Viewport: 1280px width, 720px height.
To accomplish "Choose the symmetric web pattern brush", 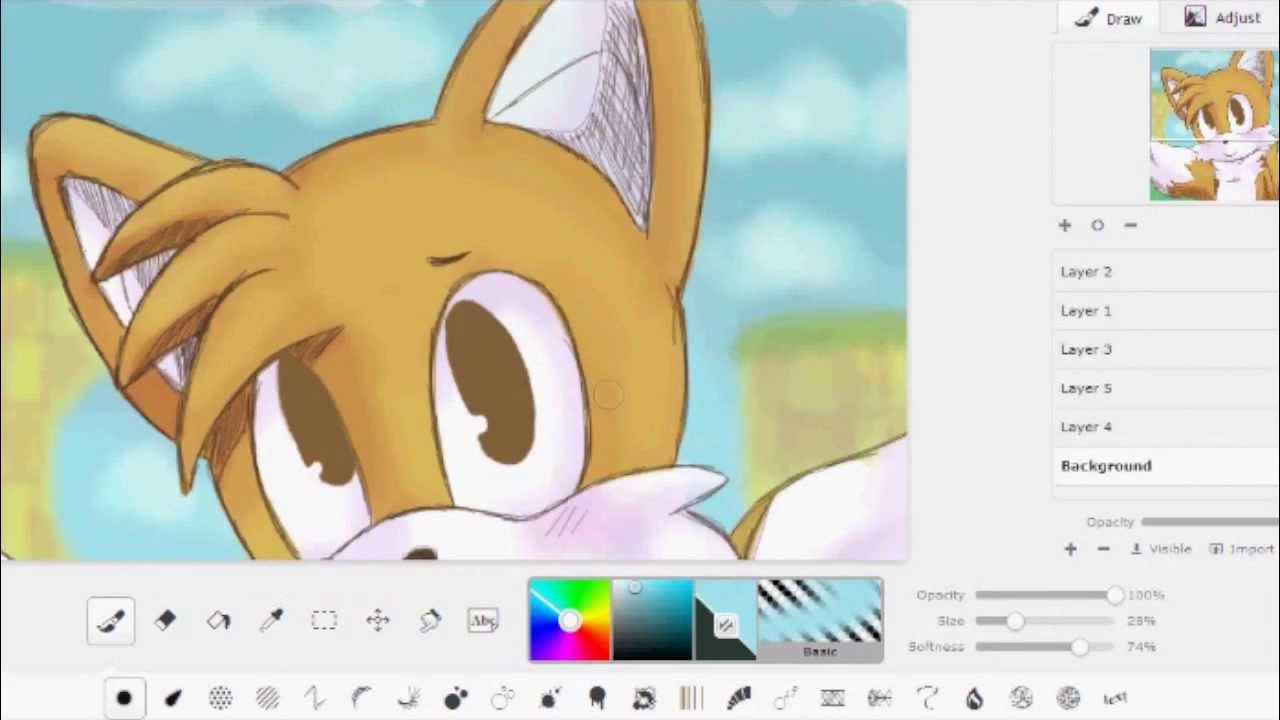I will coord(880,698).
